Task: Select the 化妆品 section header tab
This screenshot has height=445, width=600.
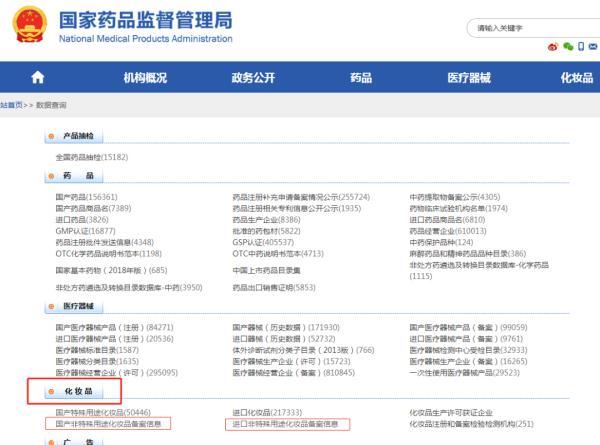Action: pyautogui.click(x=74, y=391)
